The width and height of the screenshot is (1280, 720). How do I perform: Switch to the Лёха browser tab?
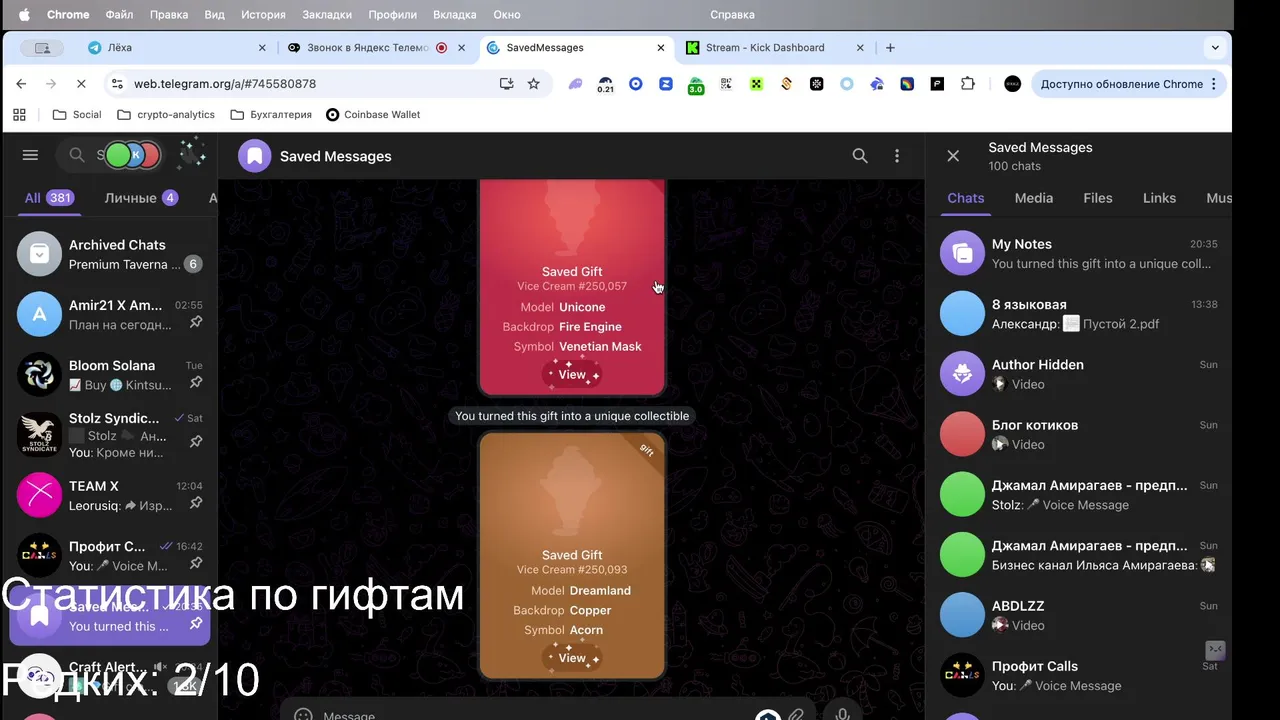[178, 47]
